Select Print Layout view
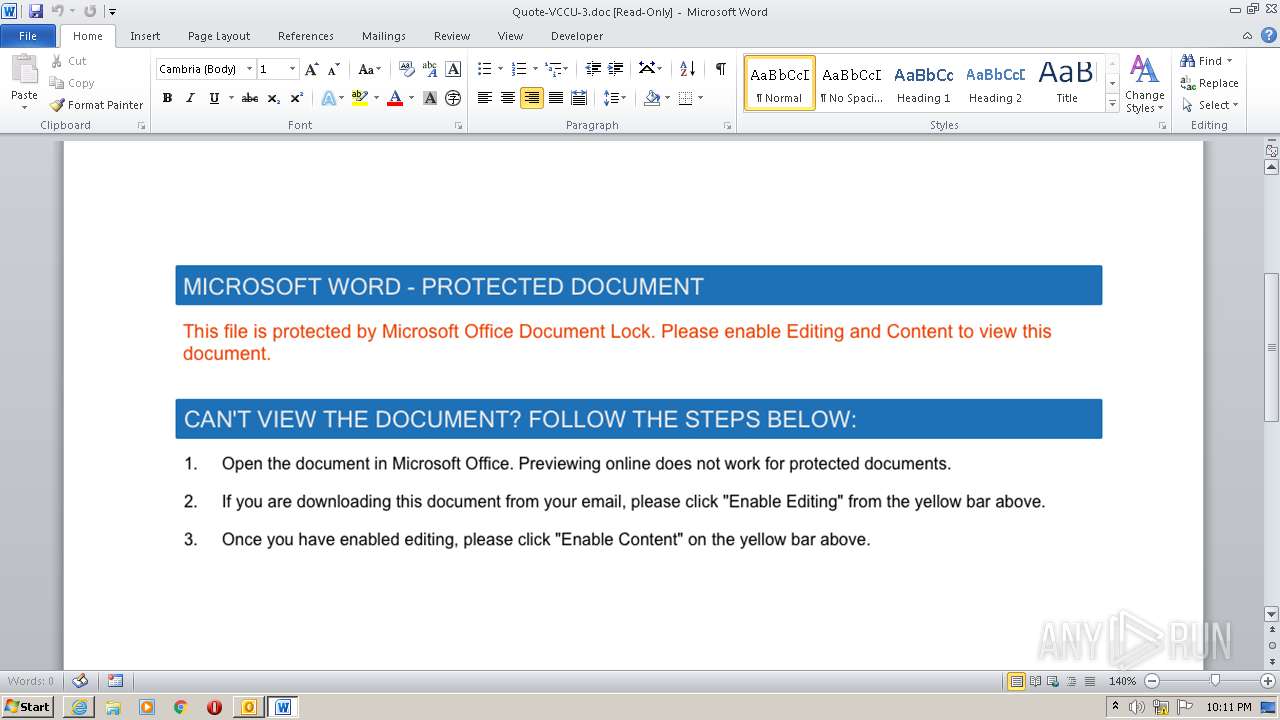Image resolution: width=1280 pixels, height=720 pixels. 1016,681
